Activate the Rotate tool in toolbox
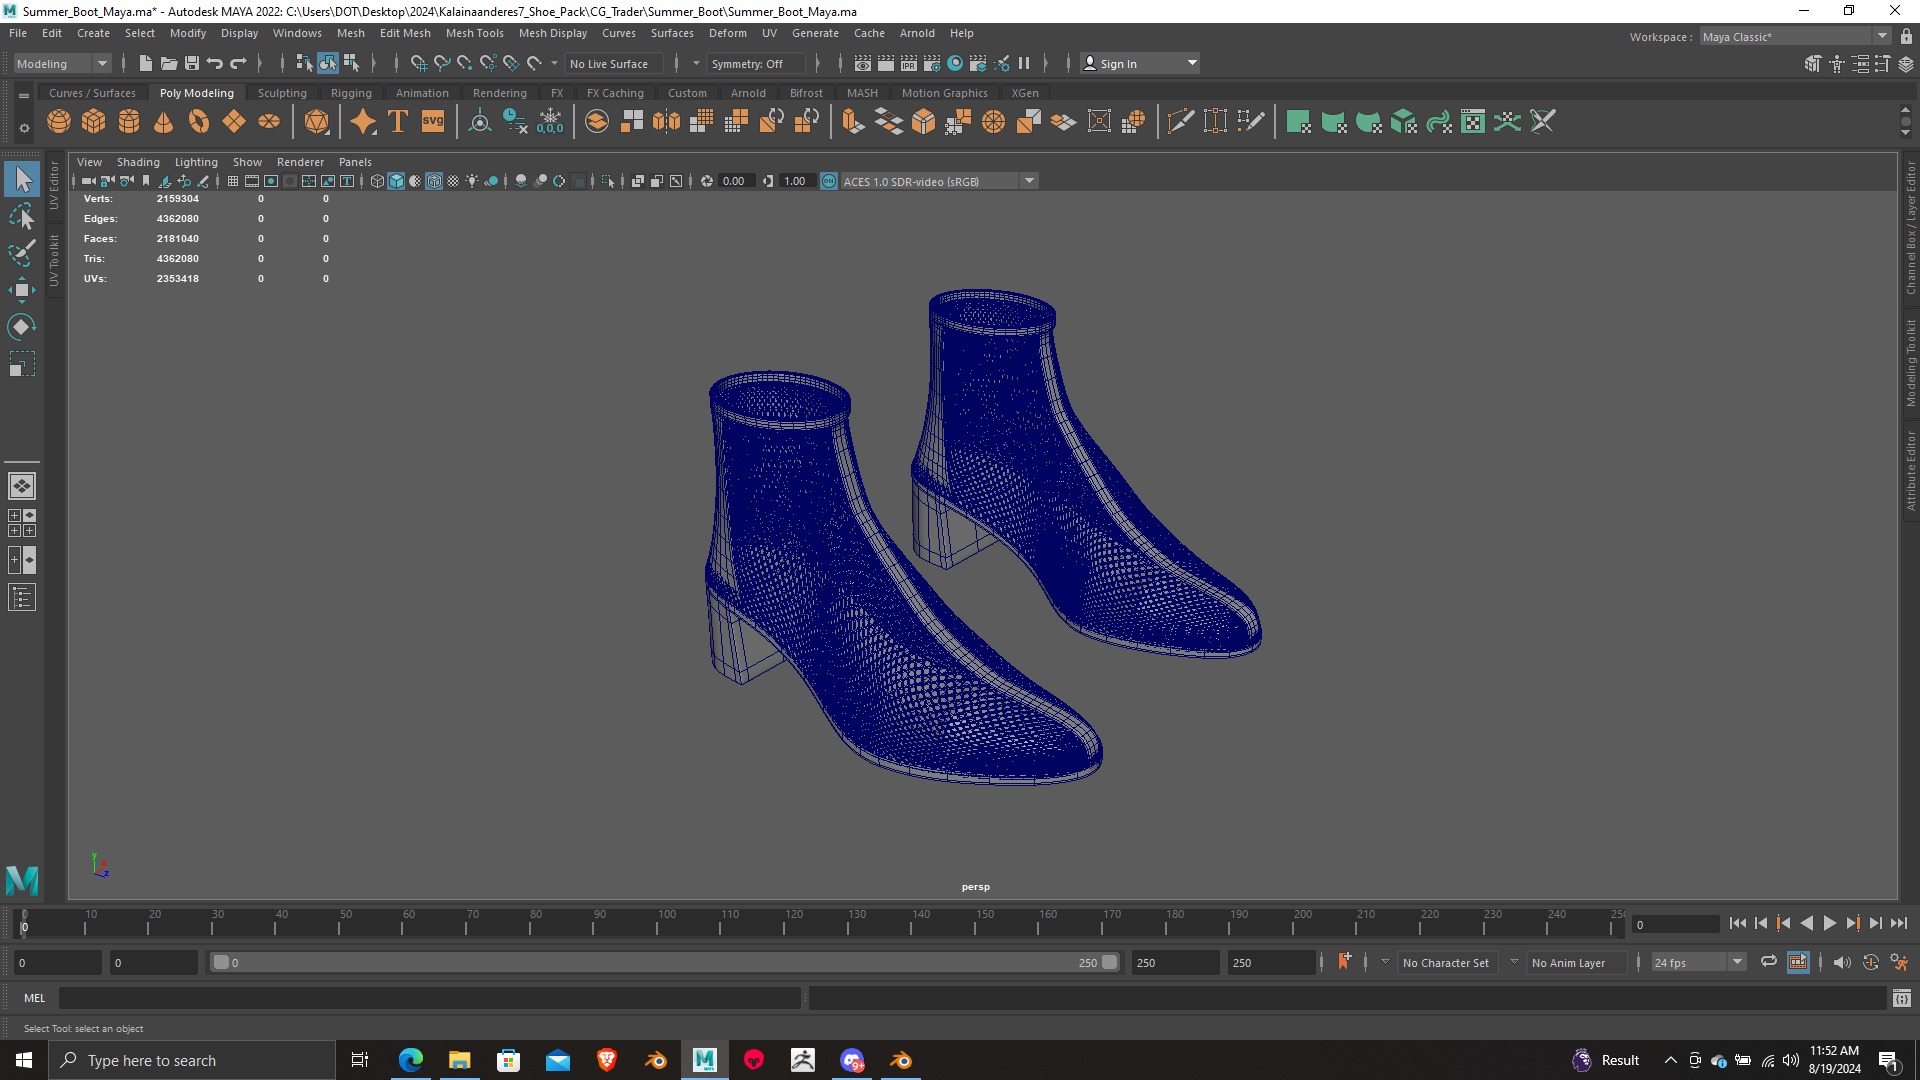The image size is (1920, 1080). [x=22, y=327]
